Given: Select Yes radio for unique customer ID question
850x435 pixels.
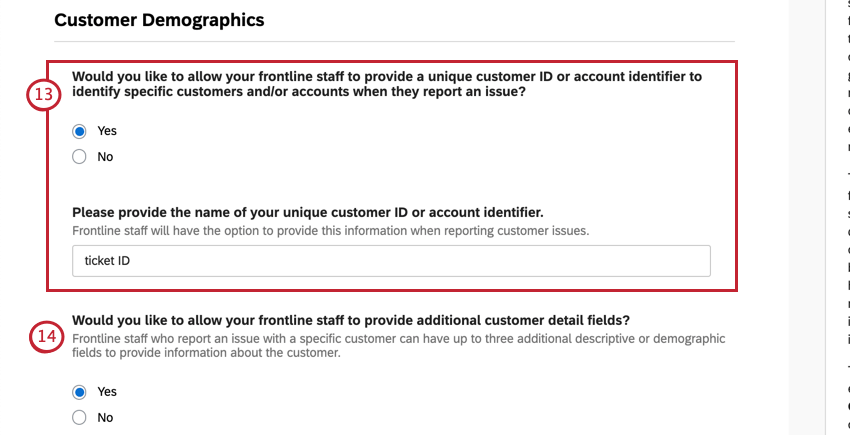Looking at the screenshot, I should point(79,131).
